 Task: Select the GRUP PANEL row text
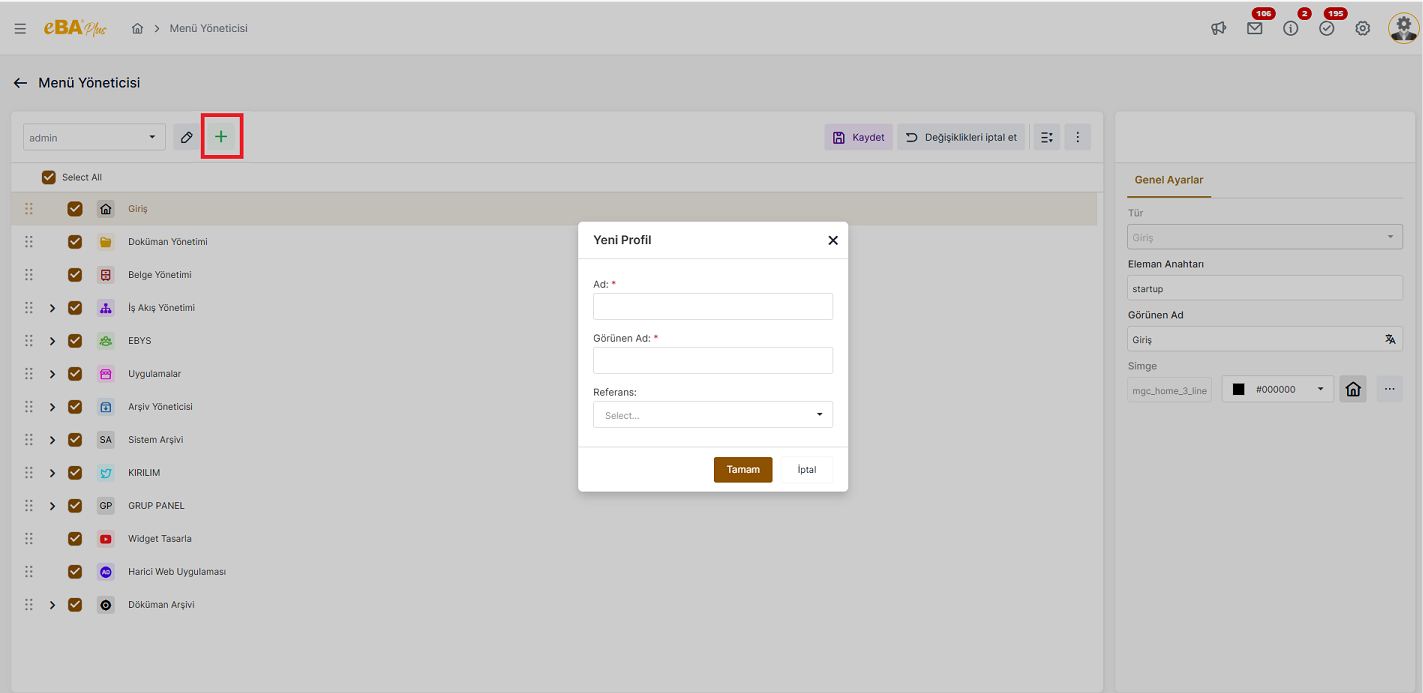click(x=156, y=506)
